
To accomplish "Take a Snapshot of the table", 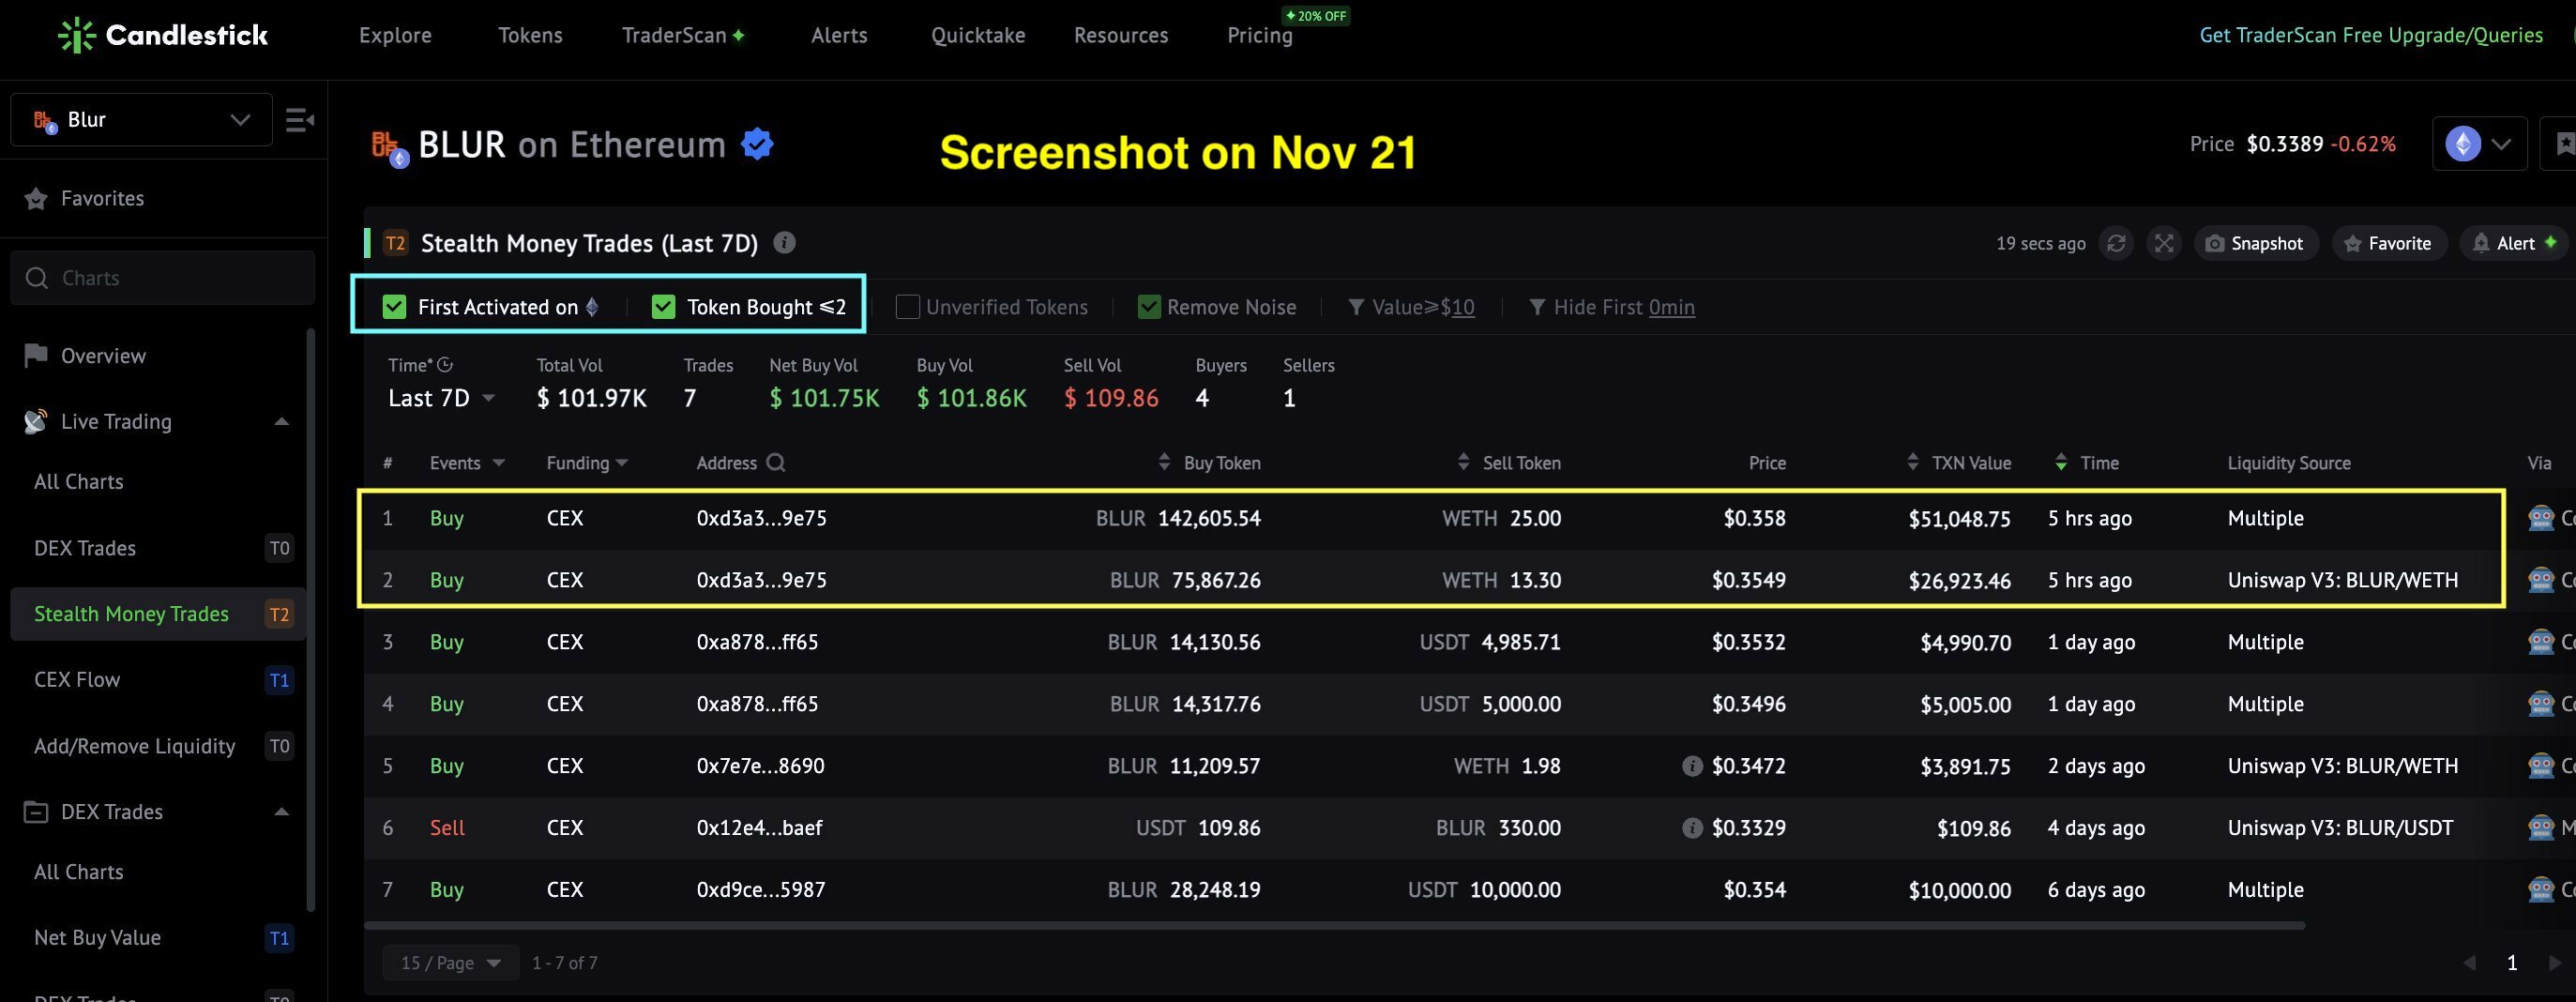I will (2256, 243).
